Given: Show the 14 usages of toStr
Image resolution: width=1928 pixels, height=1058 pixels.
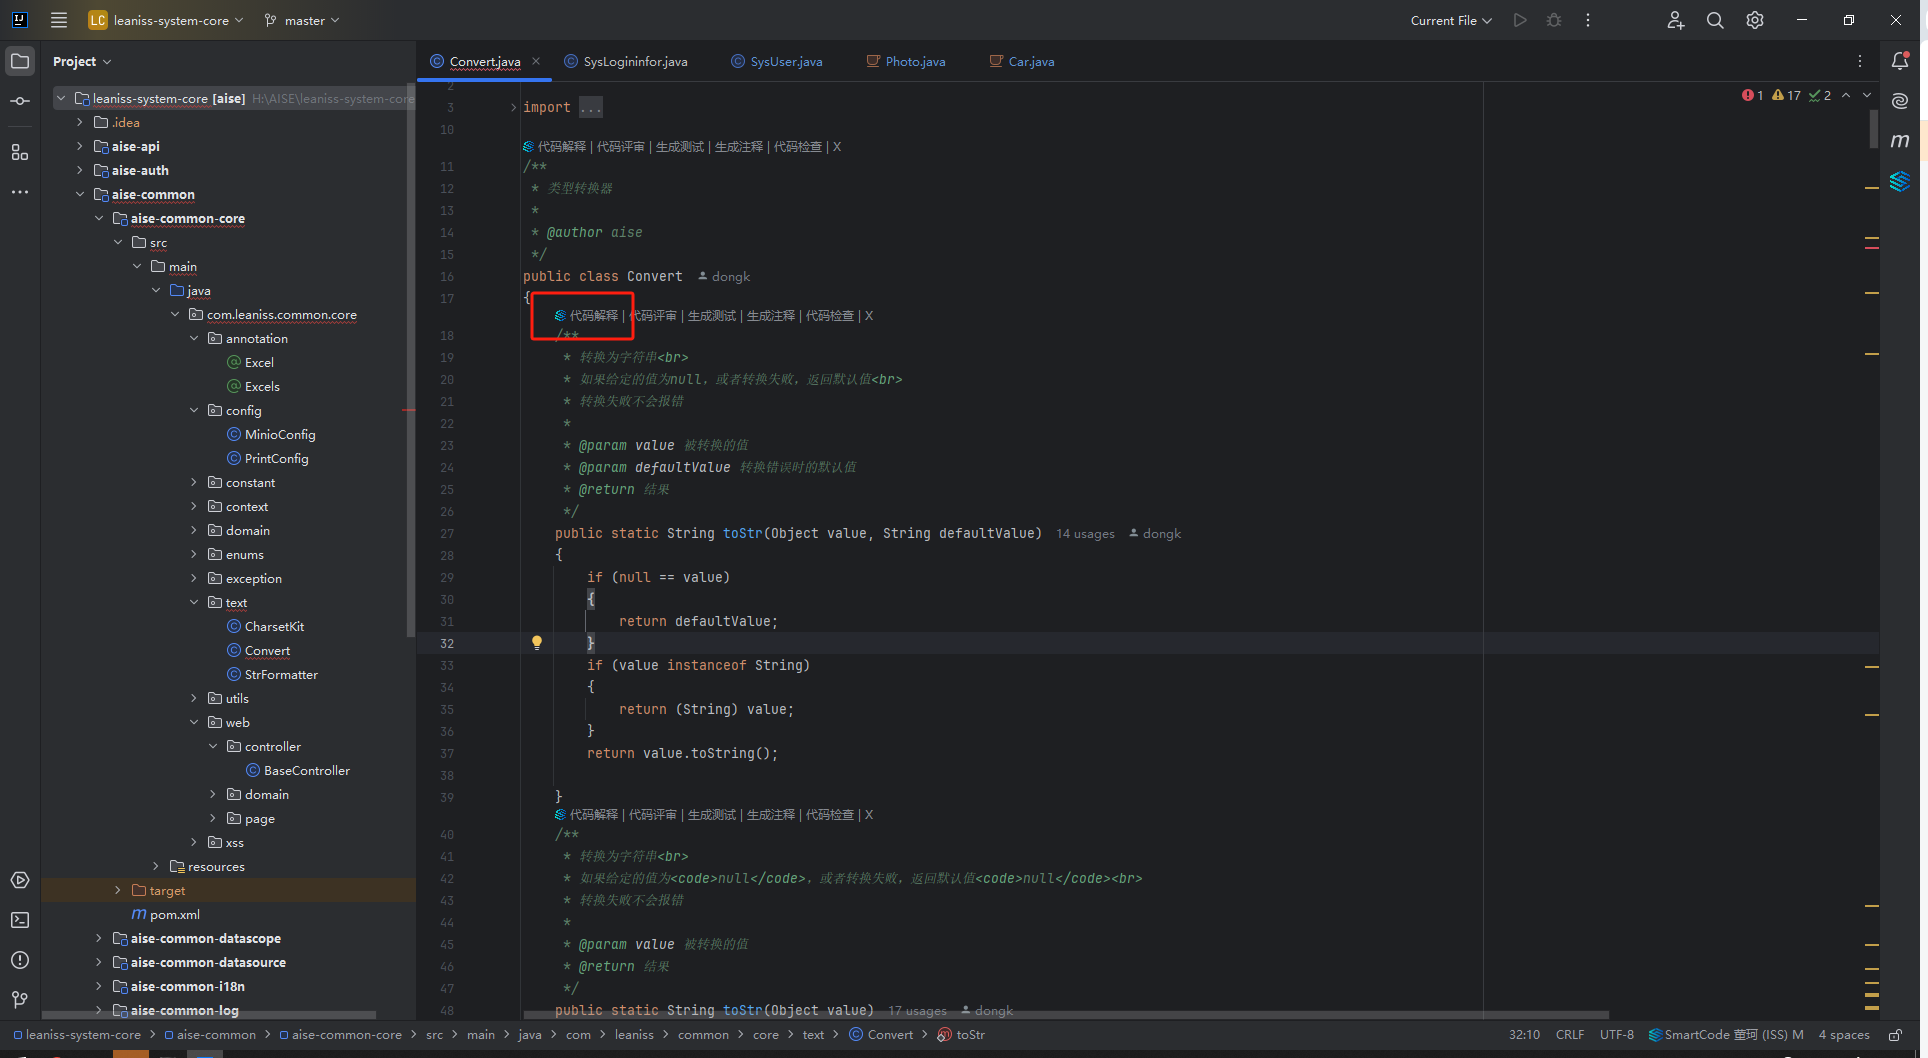Looking at the screenshot, I should coord(1085,533).
